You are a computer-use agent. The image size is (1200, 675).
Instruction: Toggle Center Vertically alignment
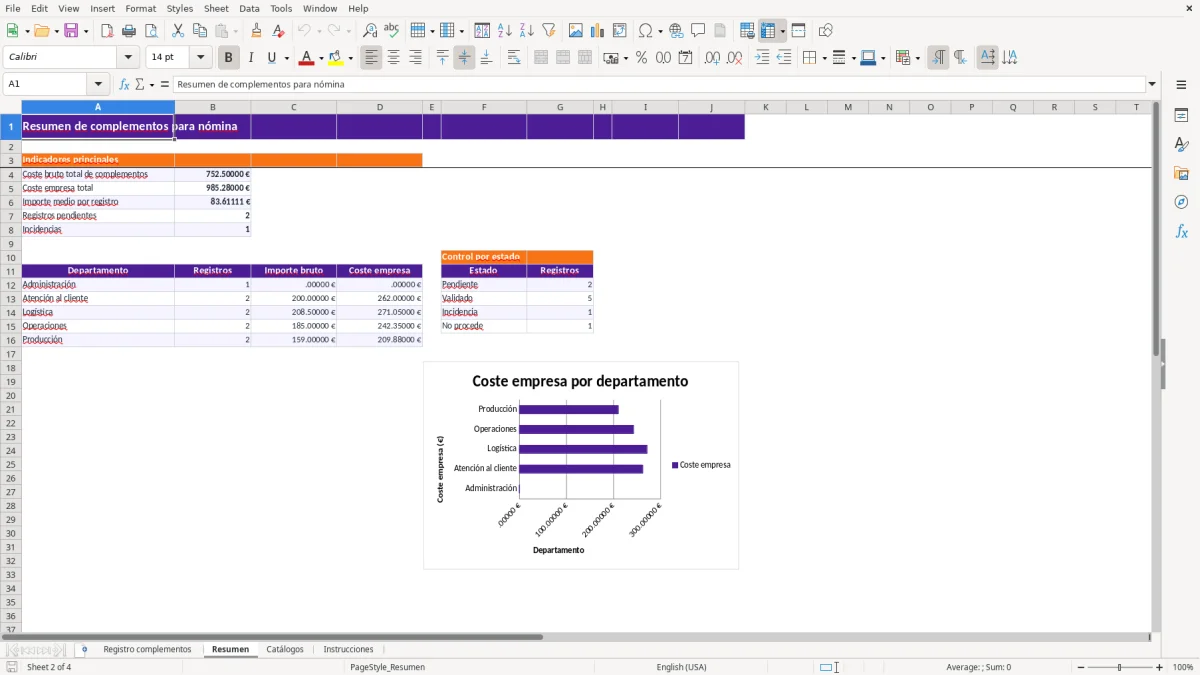tap(464, 58)
